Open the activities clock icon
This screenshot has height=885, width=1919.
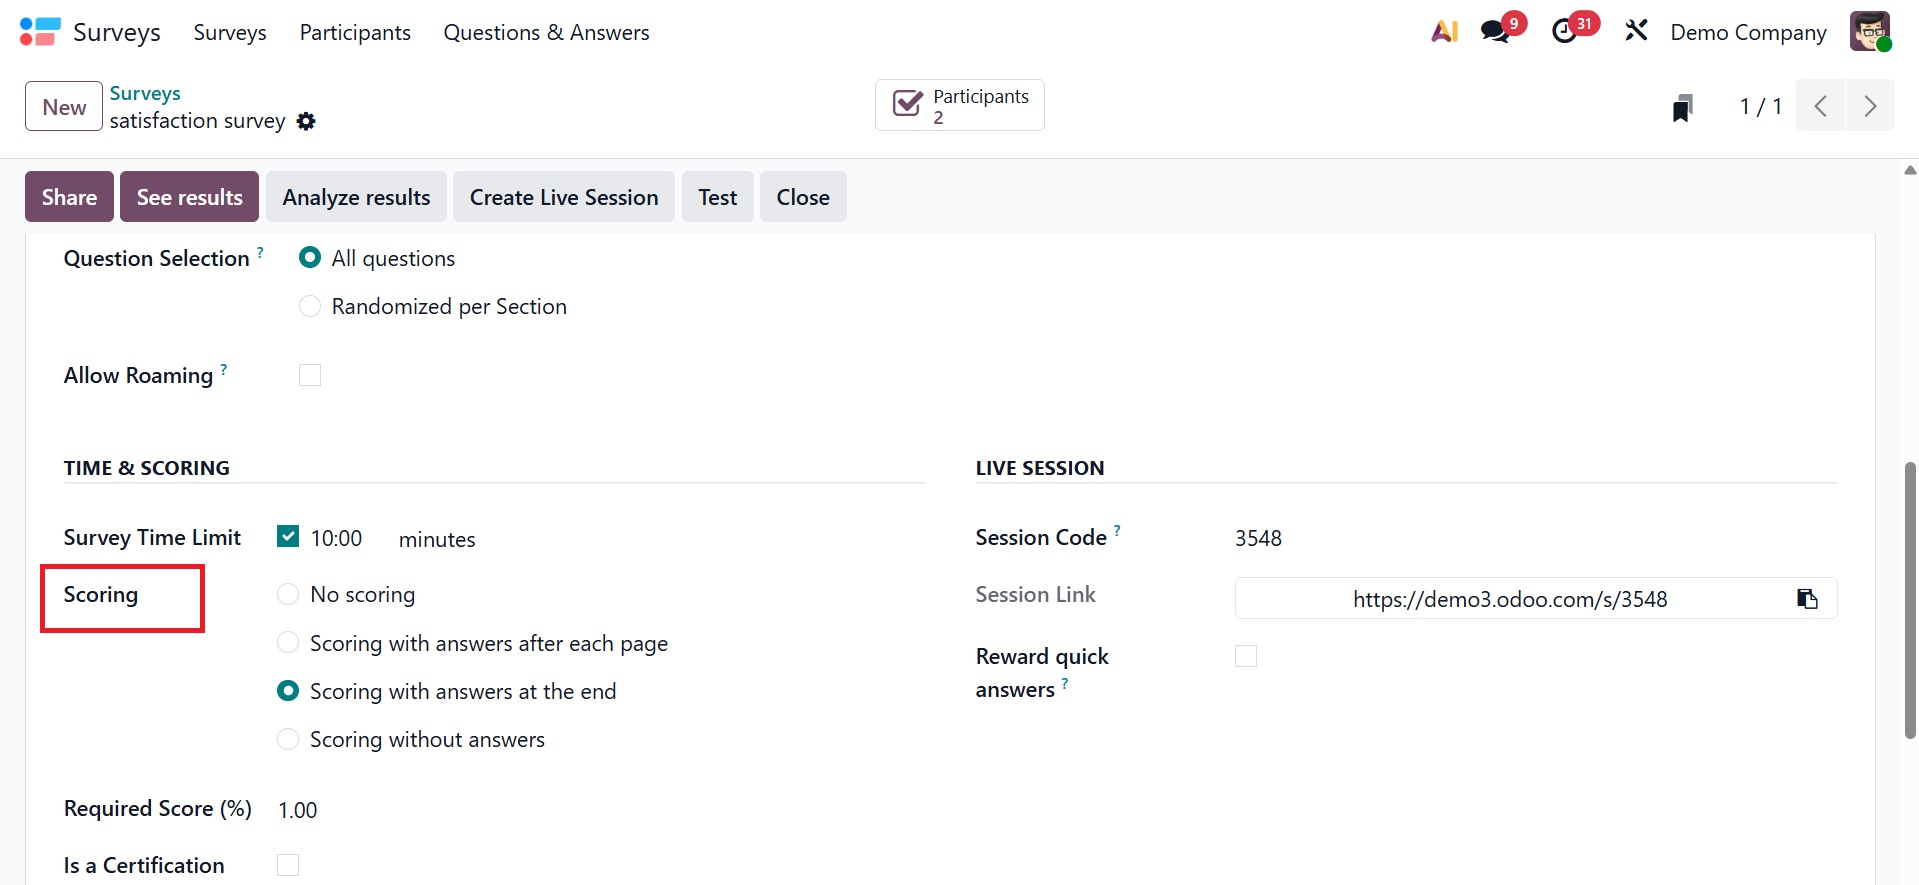coord(1565,32)
